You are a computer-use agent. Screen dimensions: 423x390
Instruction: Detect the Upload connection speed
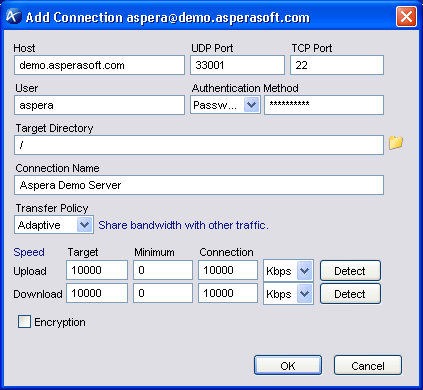coord(350,271)
